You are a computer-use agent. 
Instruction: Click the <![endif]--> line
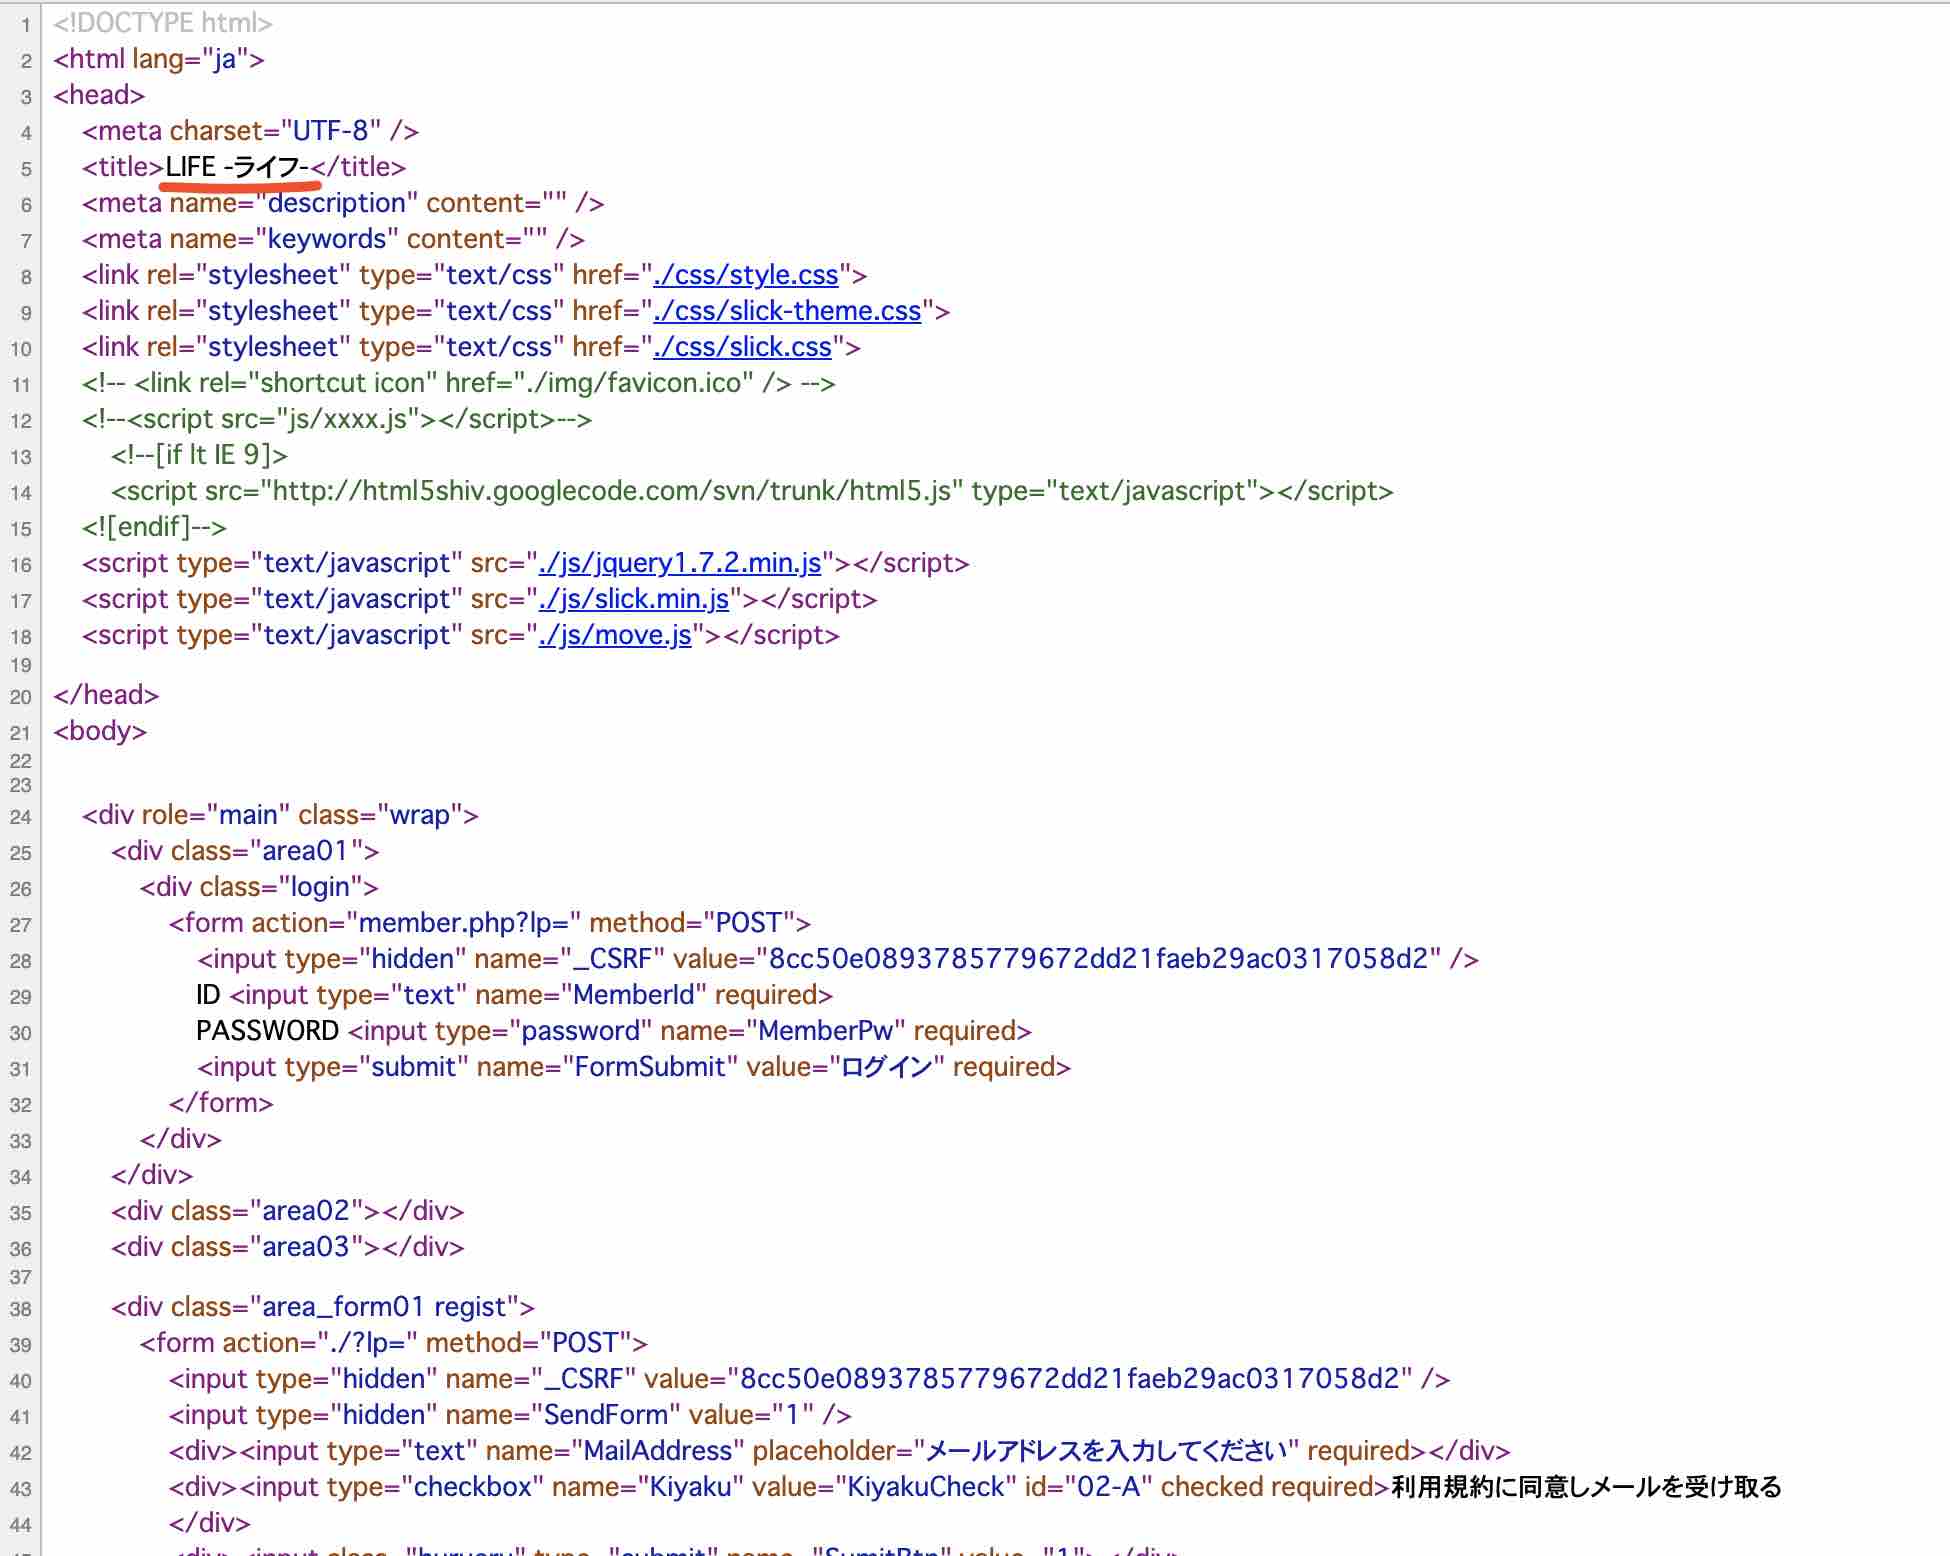pos(155,527)
